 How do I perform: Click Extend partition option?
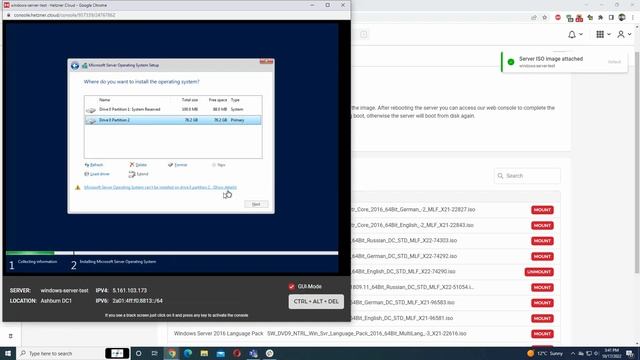pyautogui.click(x=139, y=174)
